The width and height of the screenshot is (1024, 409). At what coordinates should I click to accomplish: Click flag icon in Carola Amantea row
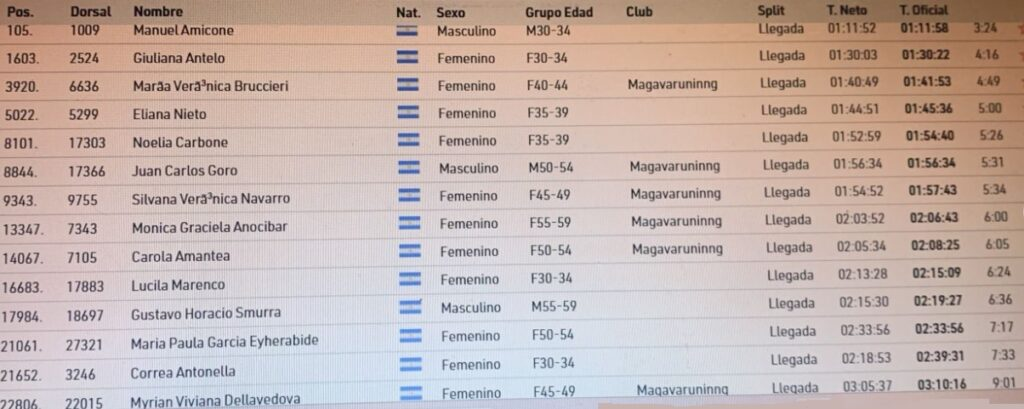[409, 250]
